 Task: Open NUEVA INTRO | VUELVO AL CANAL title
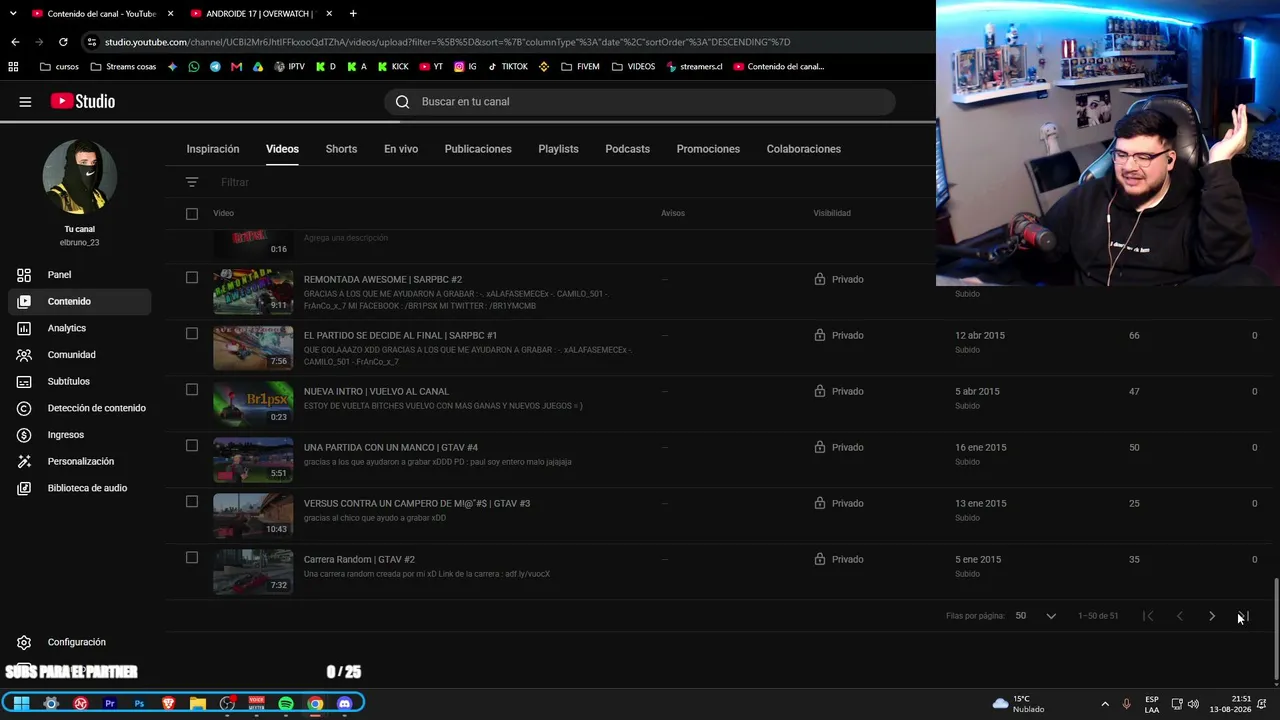376,392
